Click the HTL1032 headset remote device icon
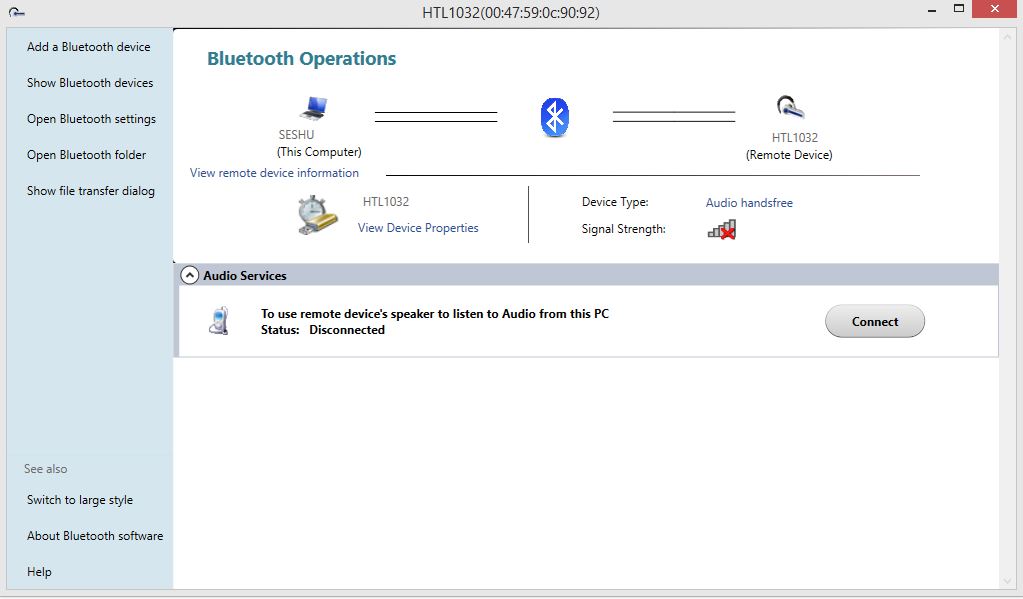The image size is (1023, 599). tap(790, 108)
